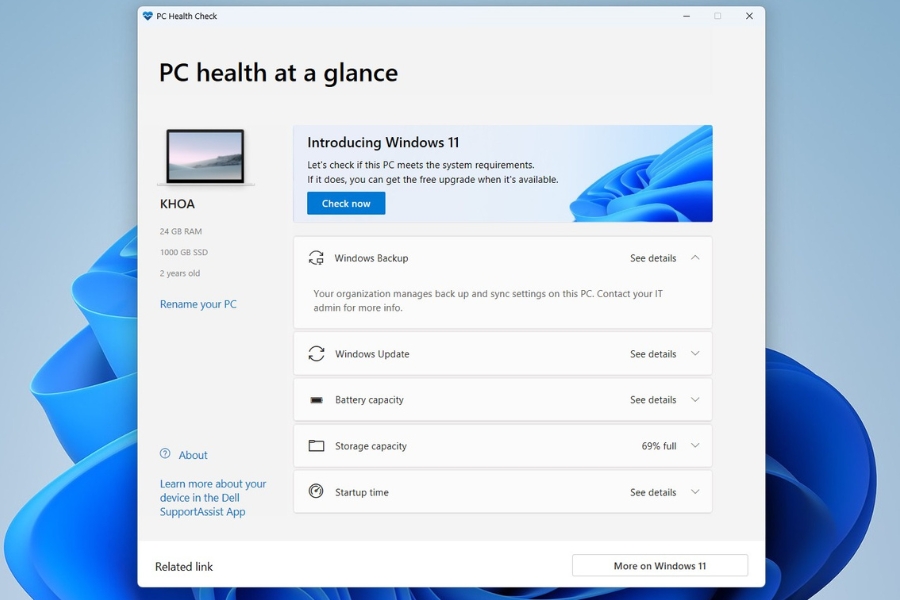Close the PC Health Check window
Image resolution: width=900 pixels, height=600 pixels.
coord(749,16)
